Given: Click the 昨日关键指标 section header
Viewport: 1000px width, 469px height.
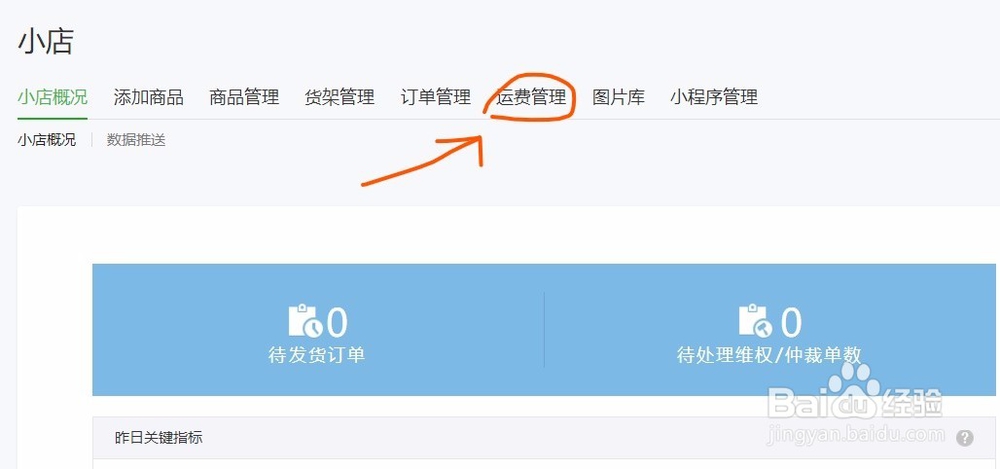Looking at the screenshot, I should coord(159,438).
